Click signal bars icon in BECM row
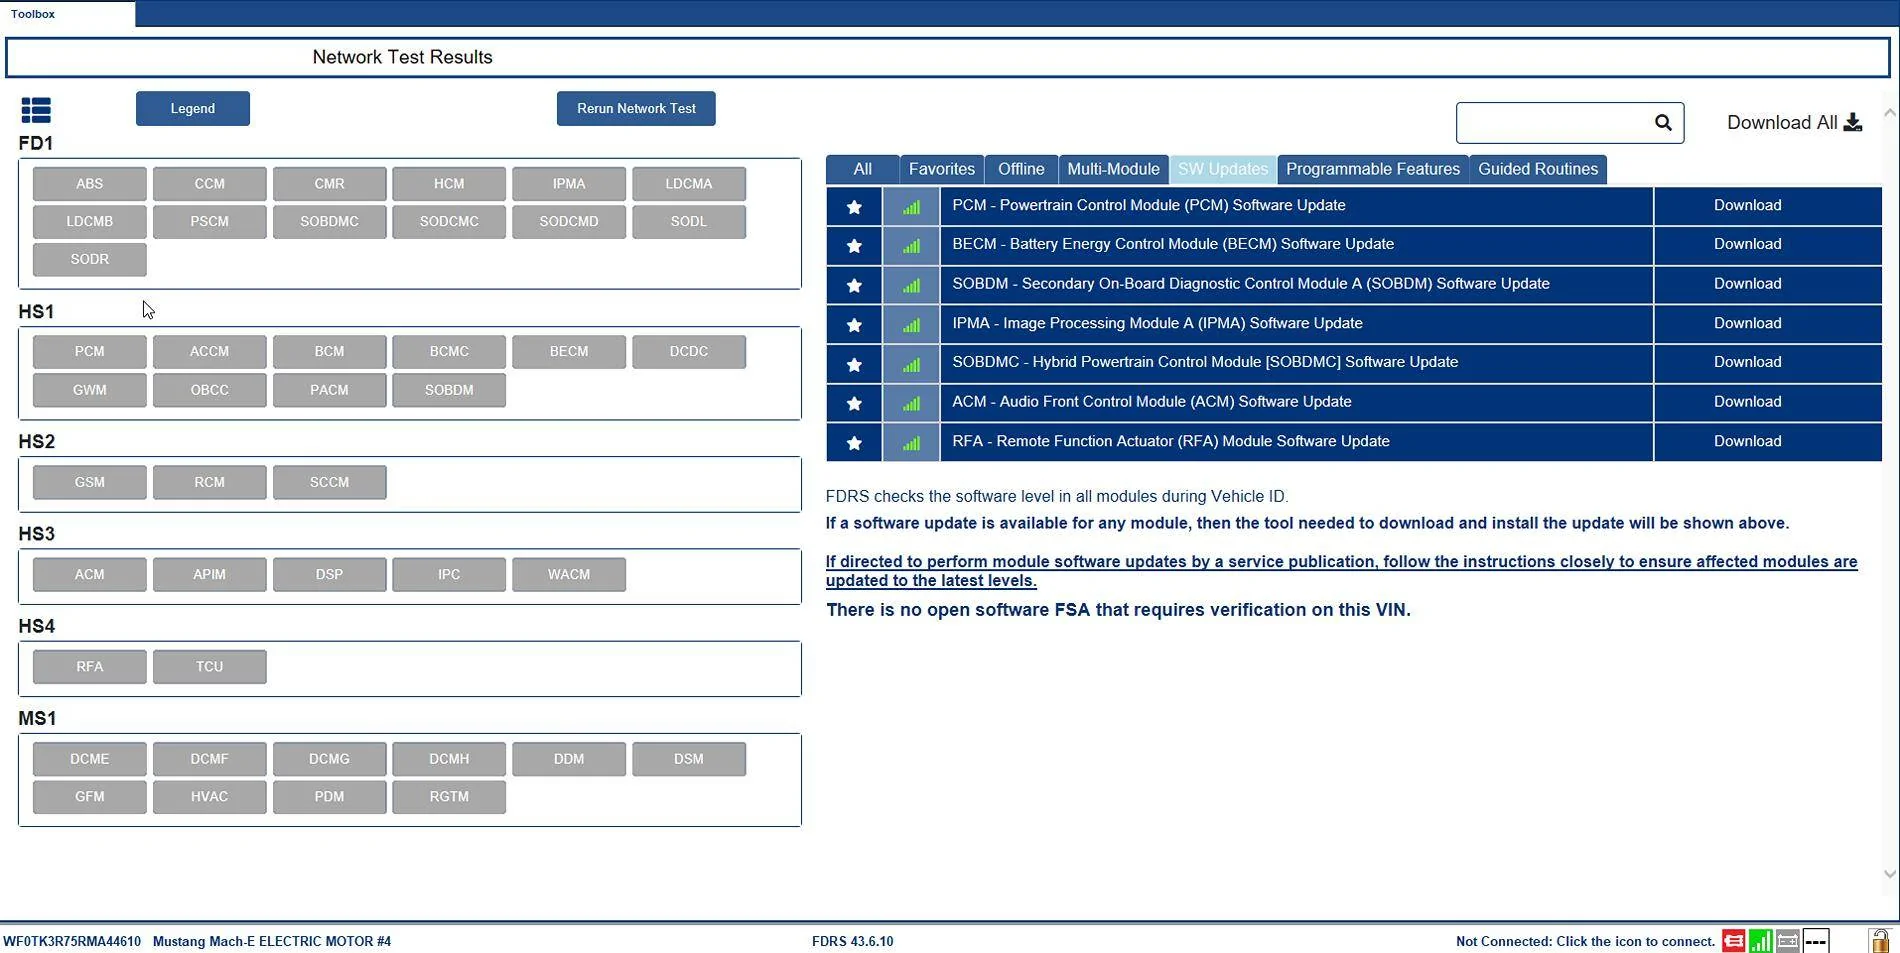This screenshot has width=1900, height=953. pos(911,246)
